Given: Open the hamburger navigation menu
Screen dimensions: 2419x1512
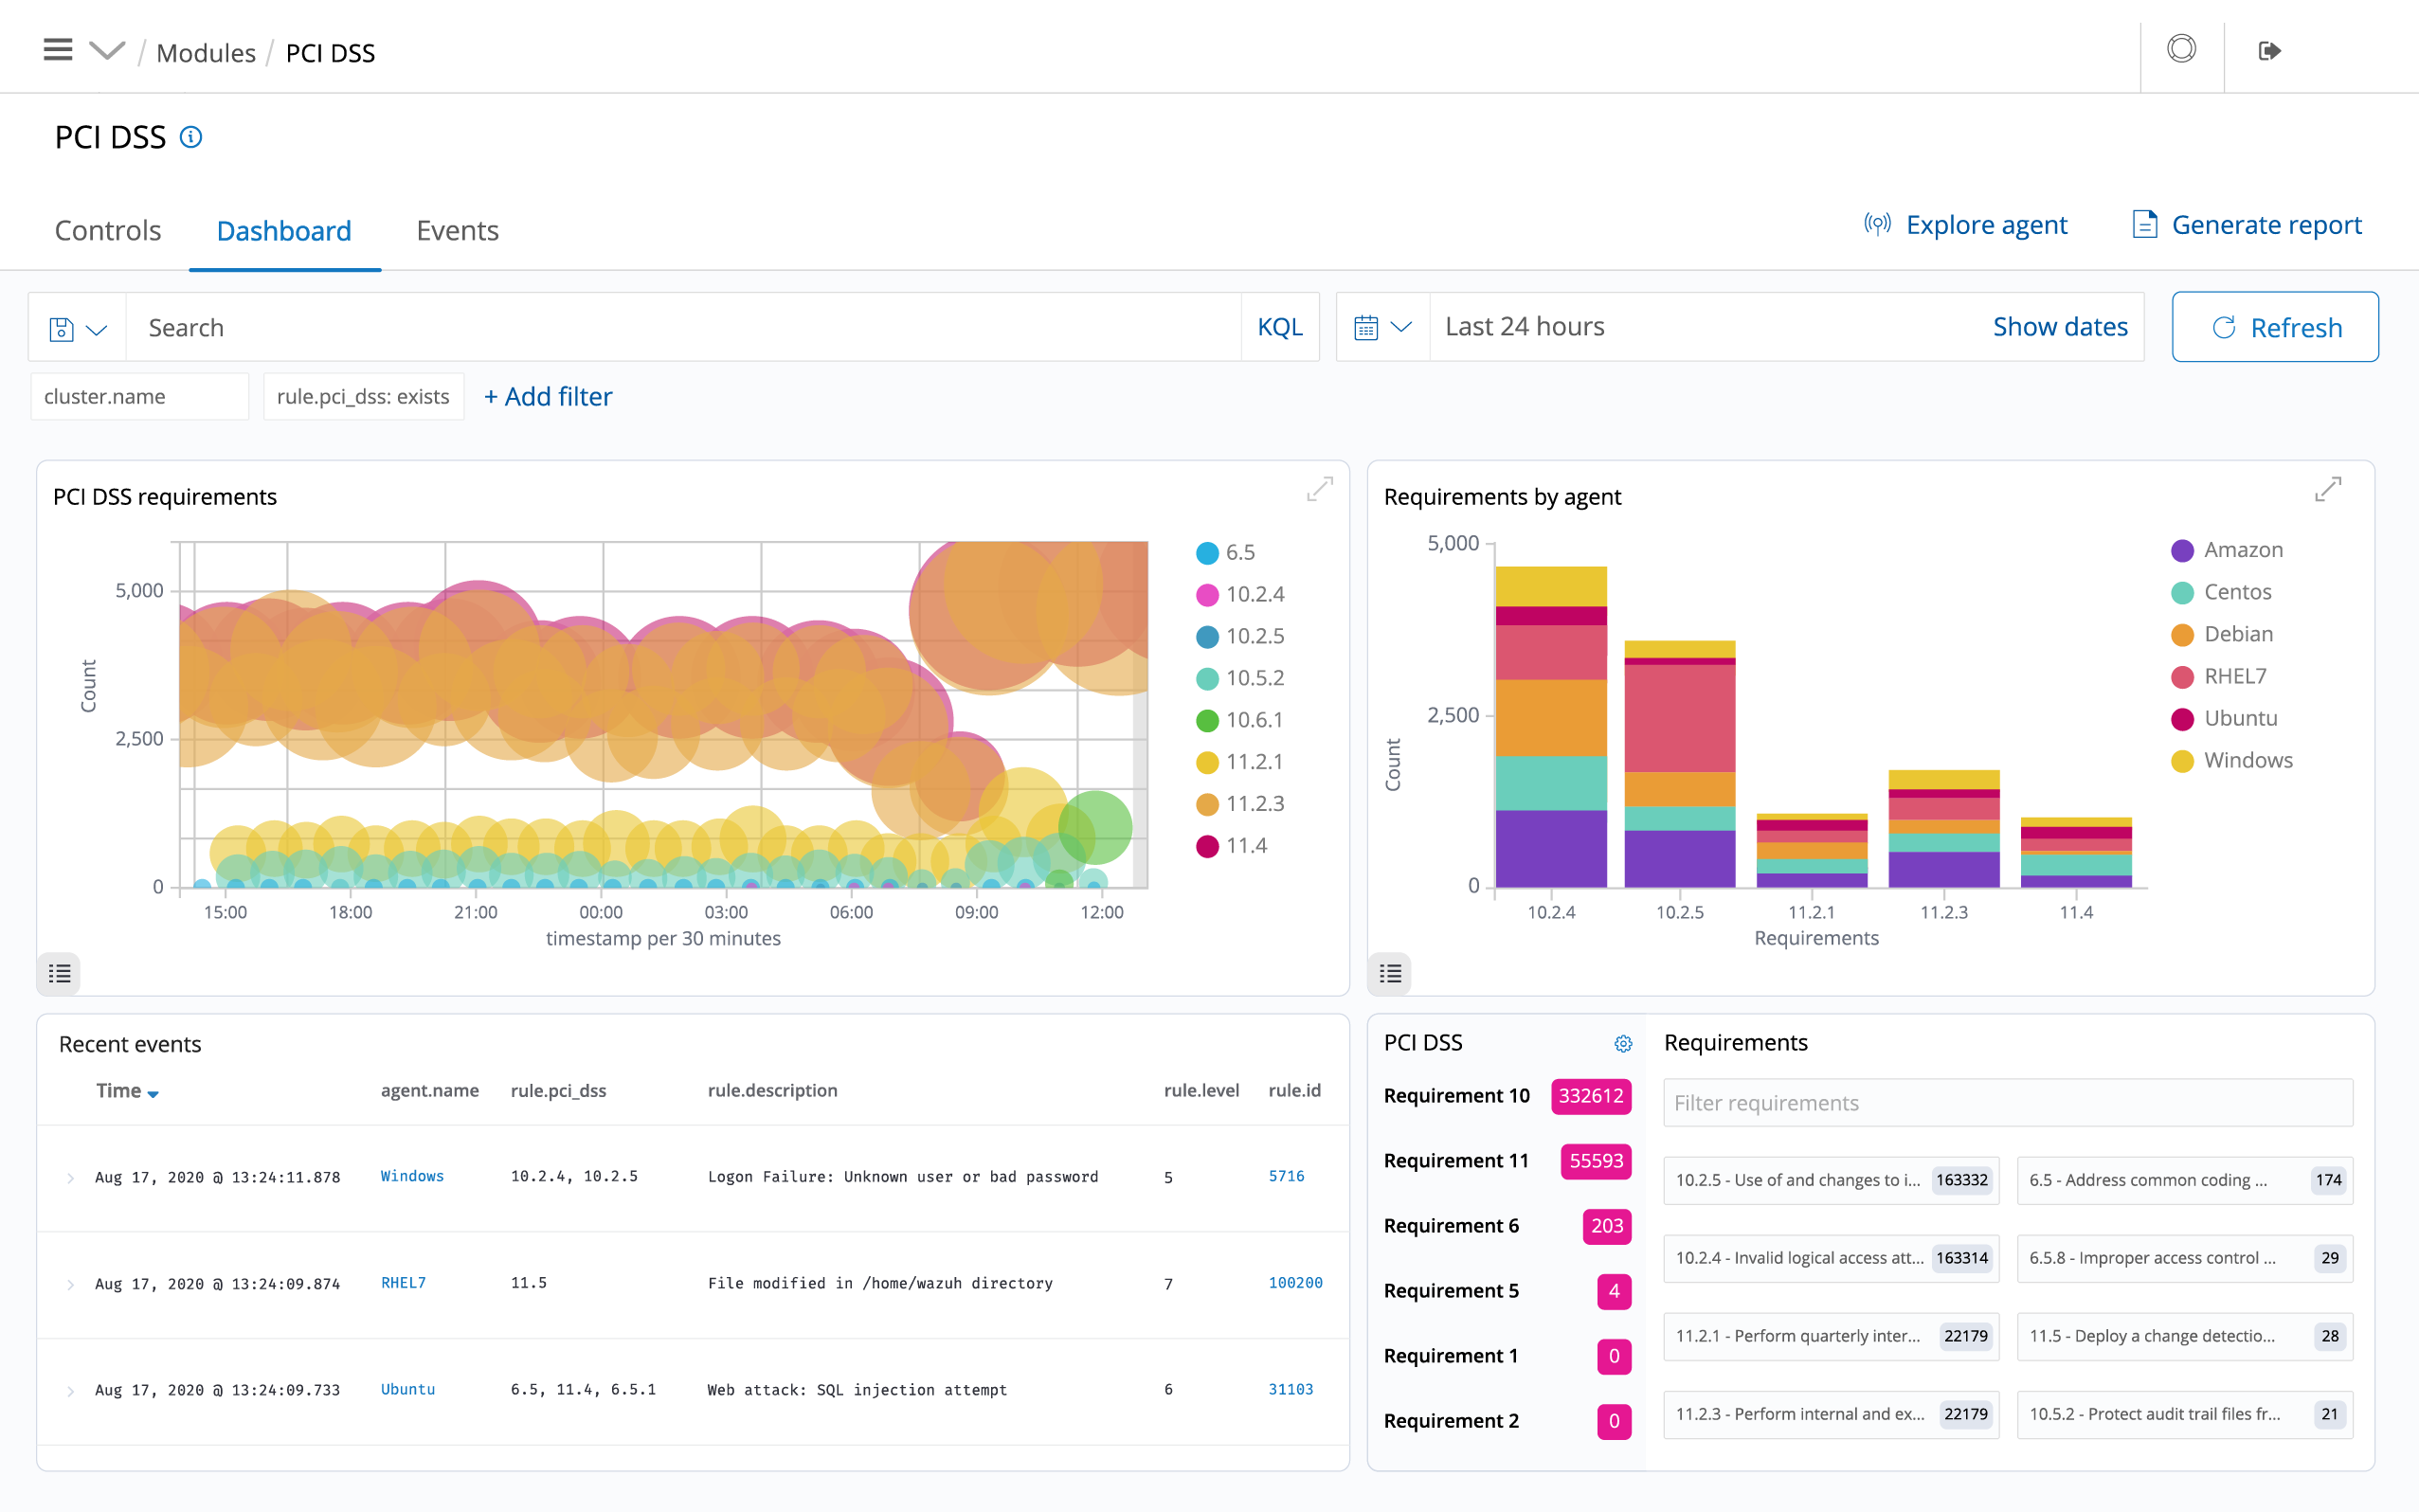Looking at the screenshot, I should tap(58, 50).
